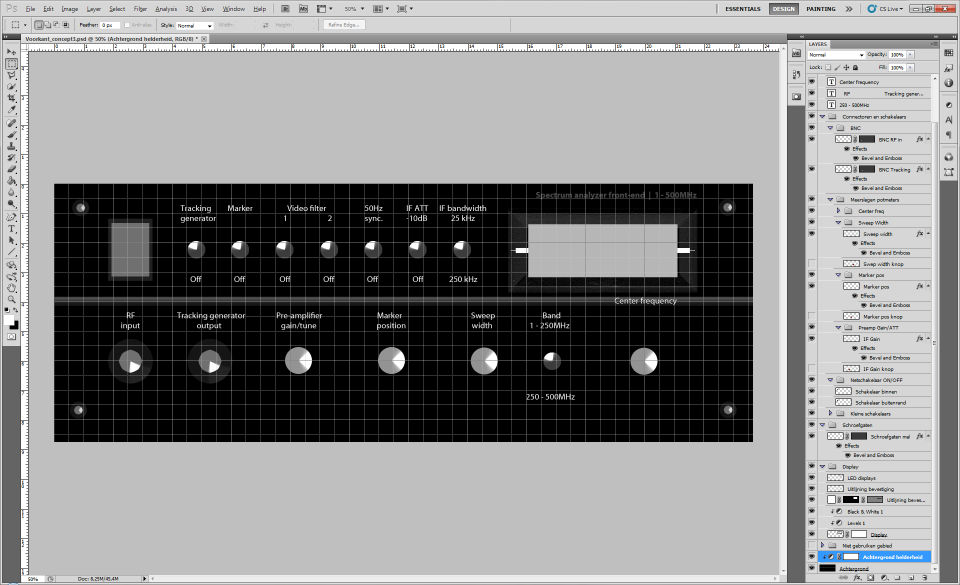
Task: Open the layer blend mode dropdown
Action: click(836, 55)
